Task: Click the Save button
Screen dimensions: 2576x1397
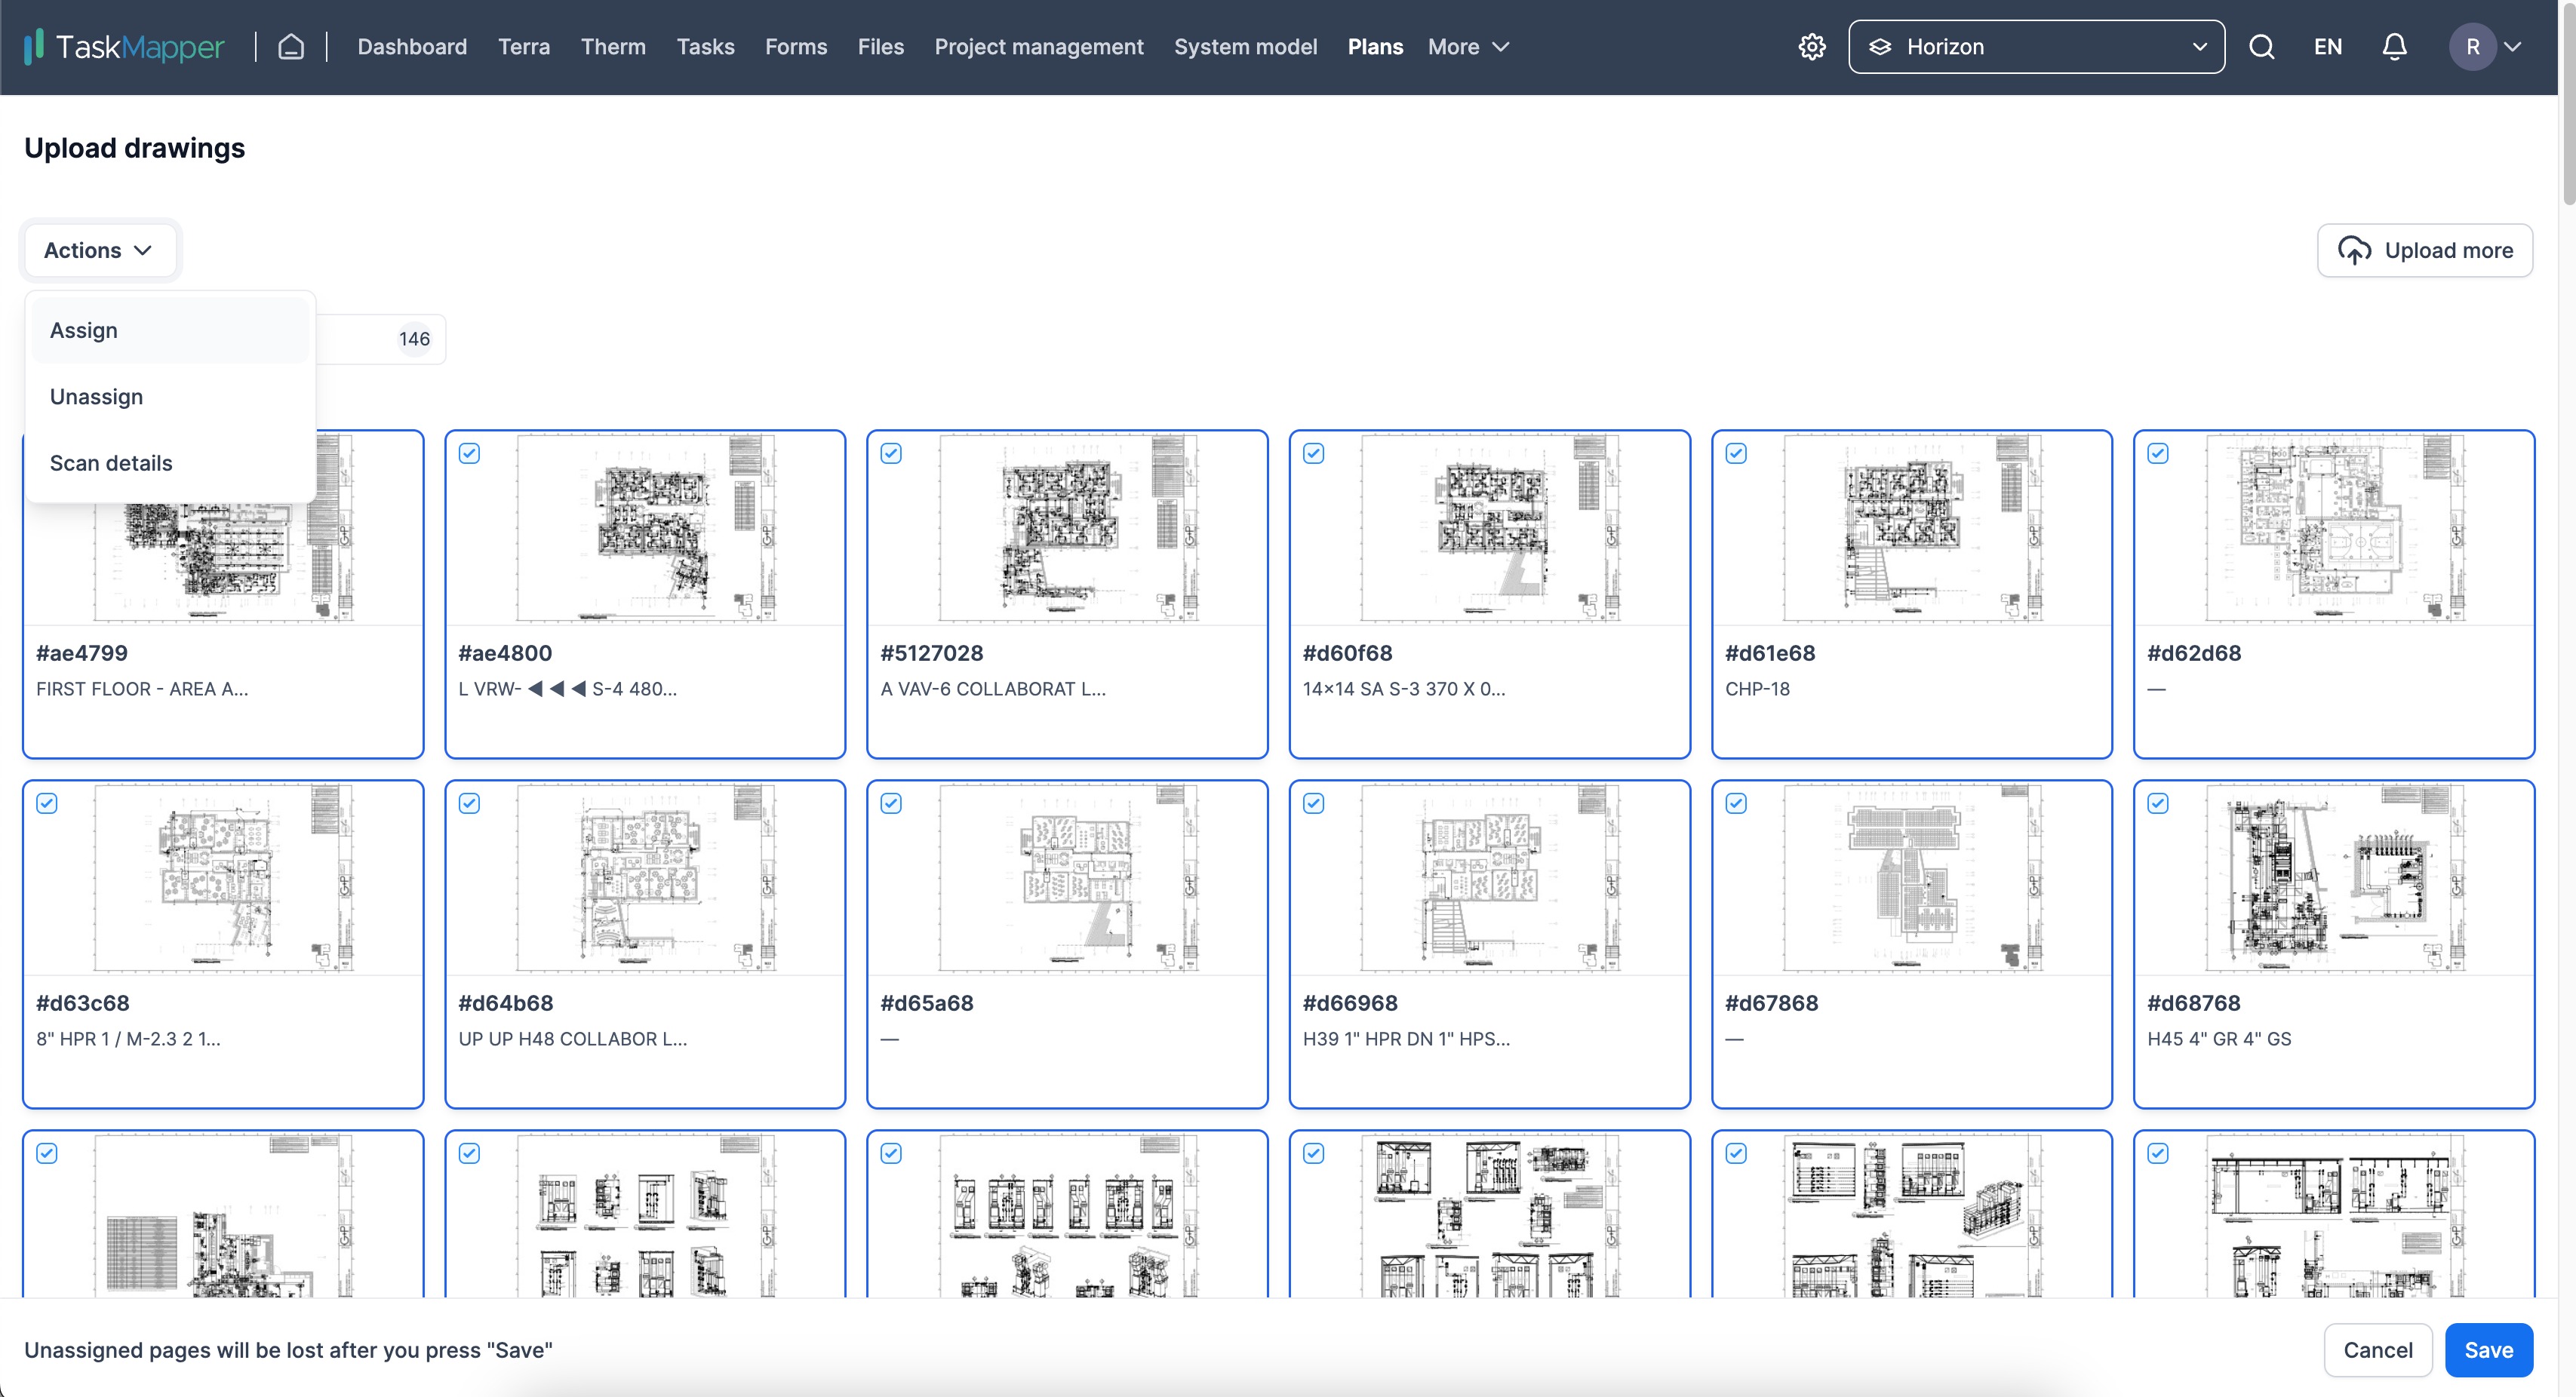Action: (x=2488, y=1350)
